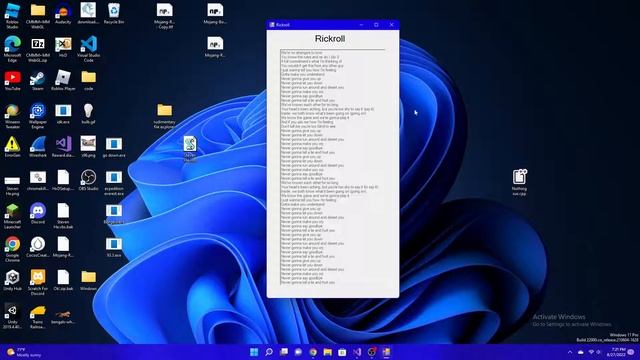The width and height of the screenshot is (640, 360).
Task: Open Chrome from the taskbar
Action: pyautogui.click(x=313, y=352)
